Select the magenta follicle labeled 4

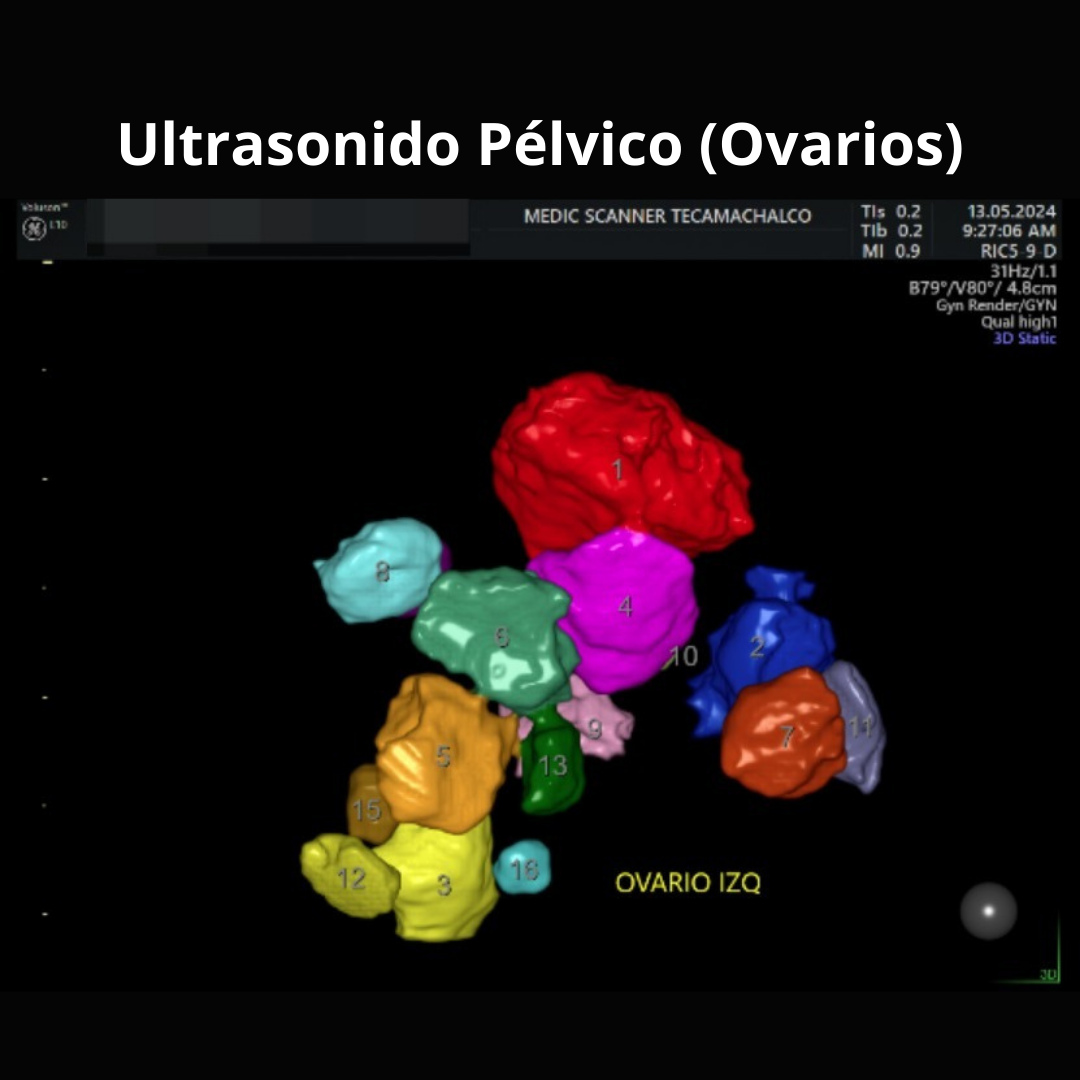click(x=626, y=608)
